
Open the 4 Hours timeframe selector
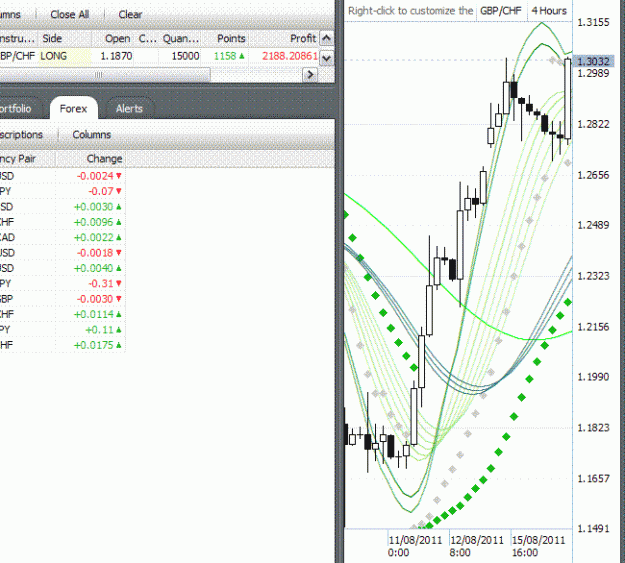[549, 11]
